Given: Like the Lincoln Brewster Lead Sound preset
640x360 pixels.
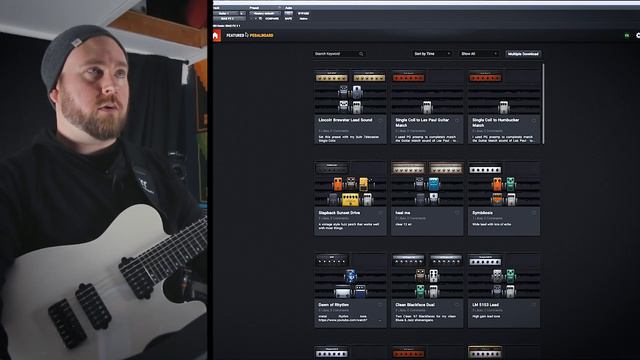Looking at the screenshot, I should click(x=380, y=121).
